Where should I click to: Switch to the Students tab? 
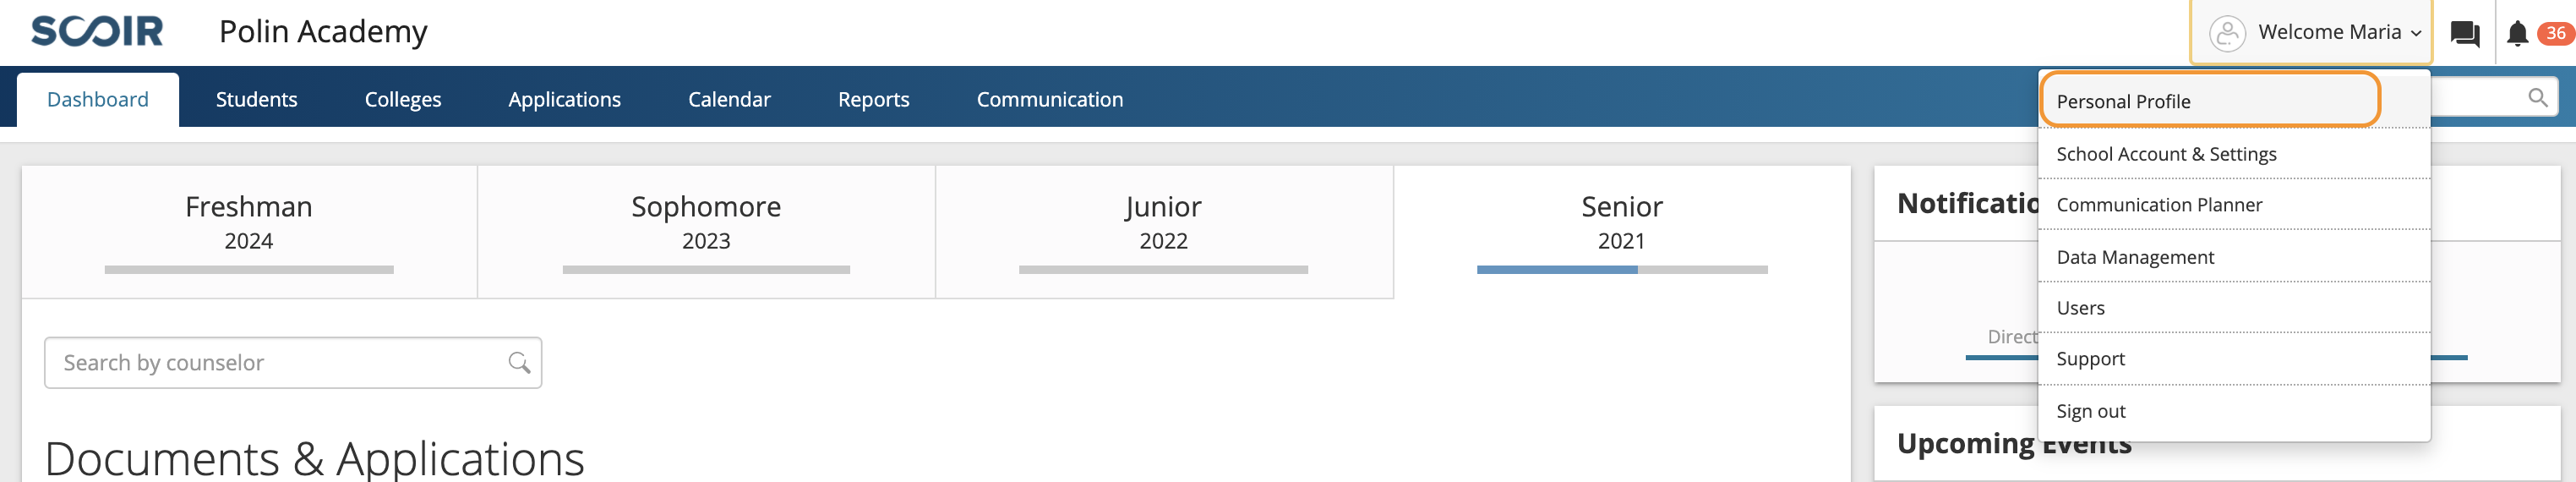click(x=256, y=99)
